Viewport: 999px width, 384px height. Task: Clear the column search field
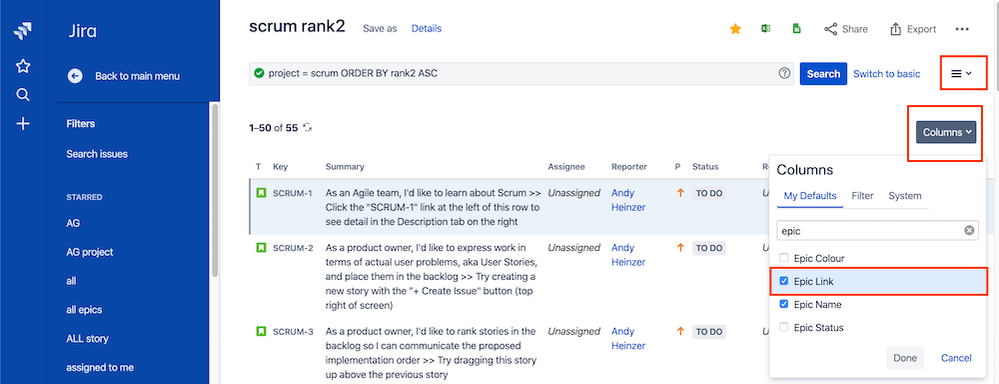point(969,231)
